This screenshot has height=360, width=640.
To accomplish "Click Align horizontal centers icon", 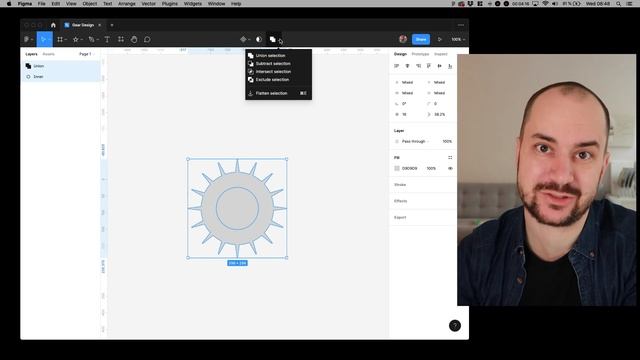I will pos(407,66).
